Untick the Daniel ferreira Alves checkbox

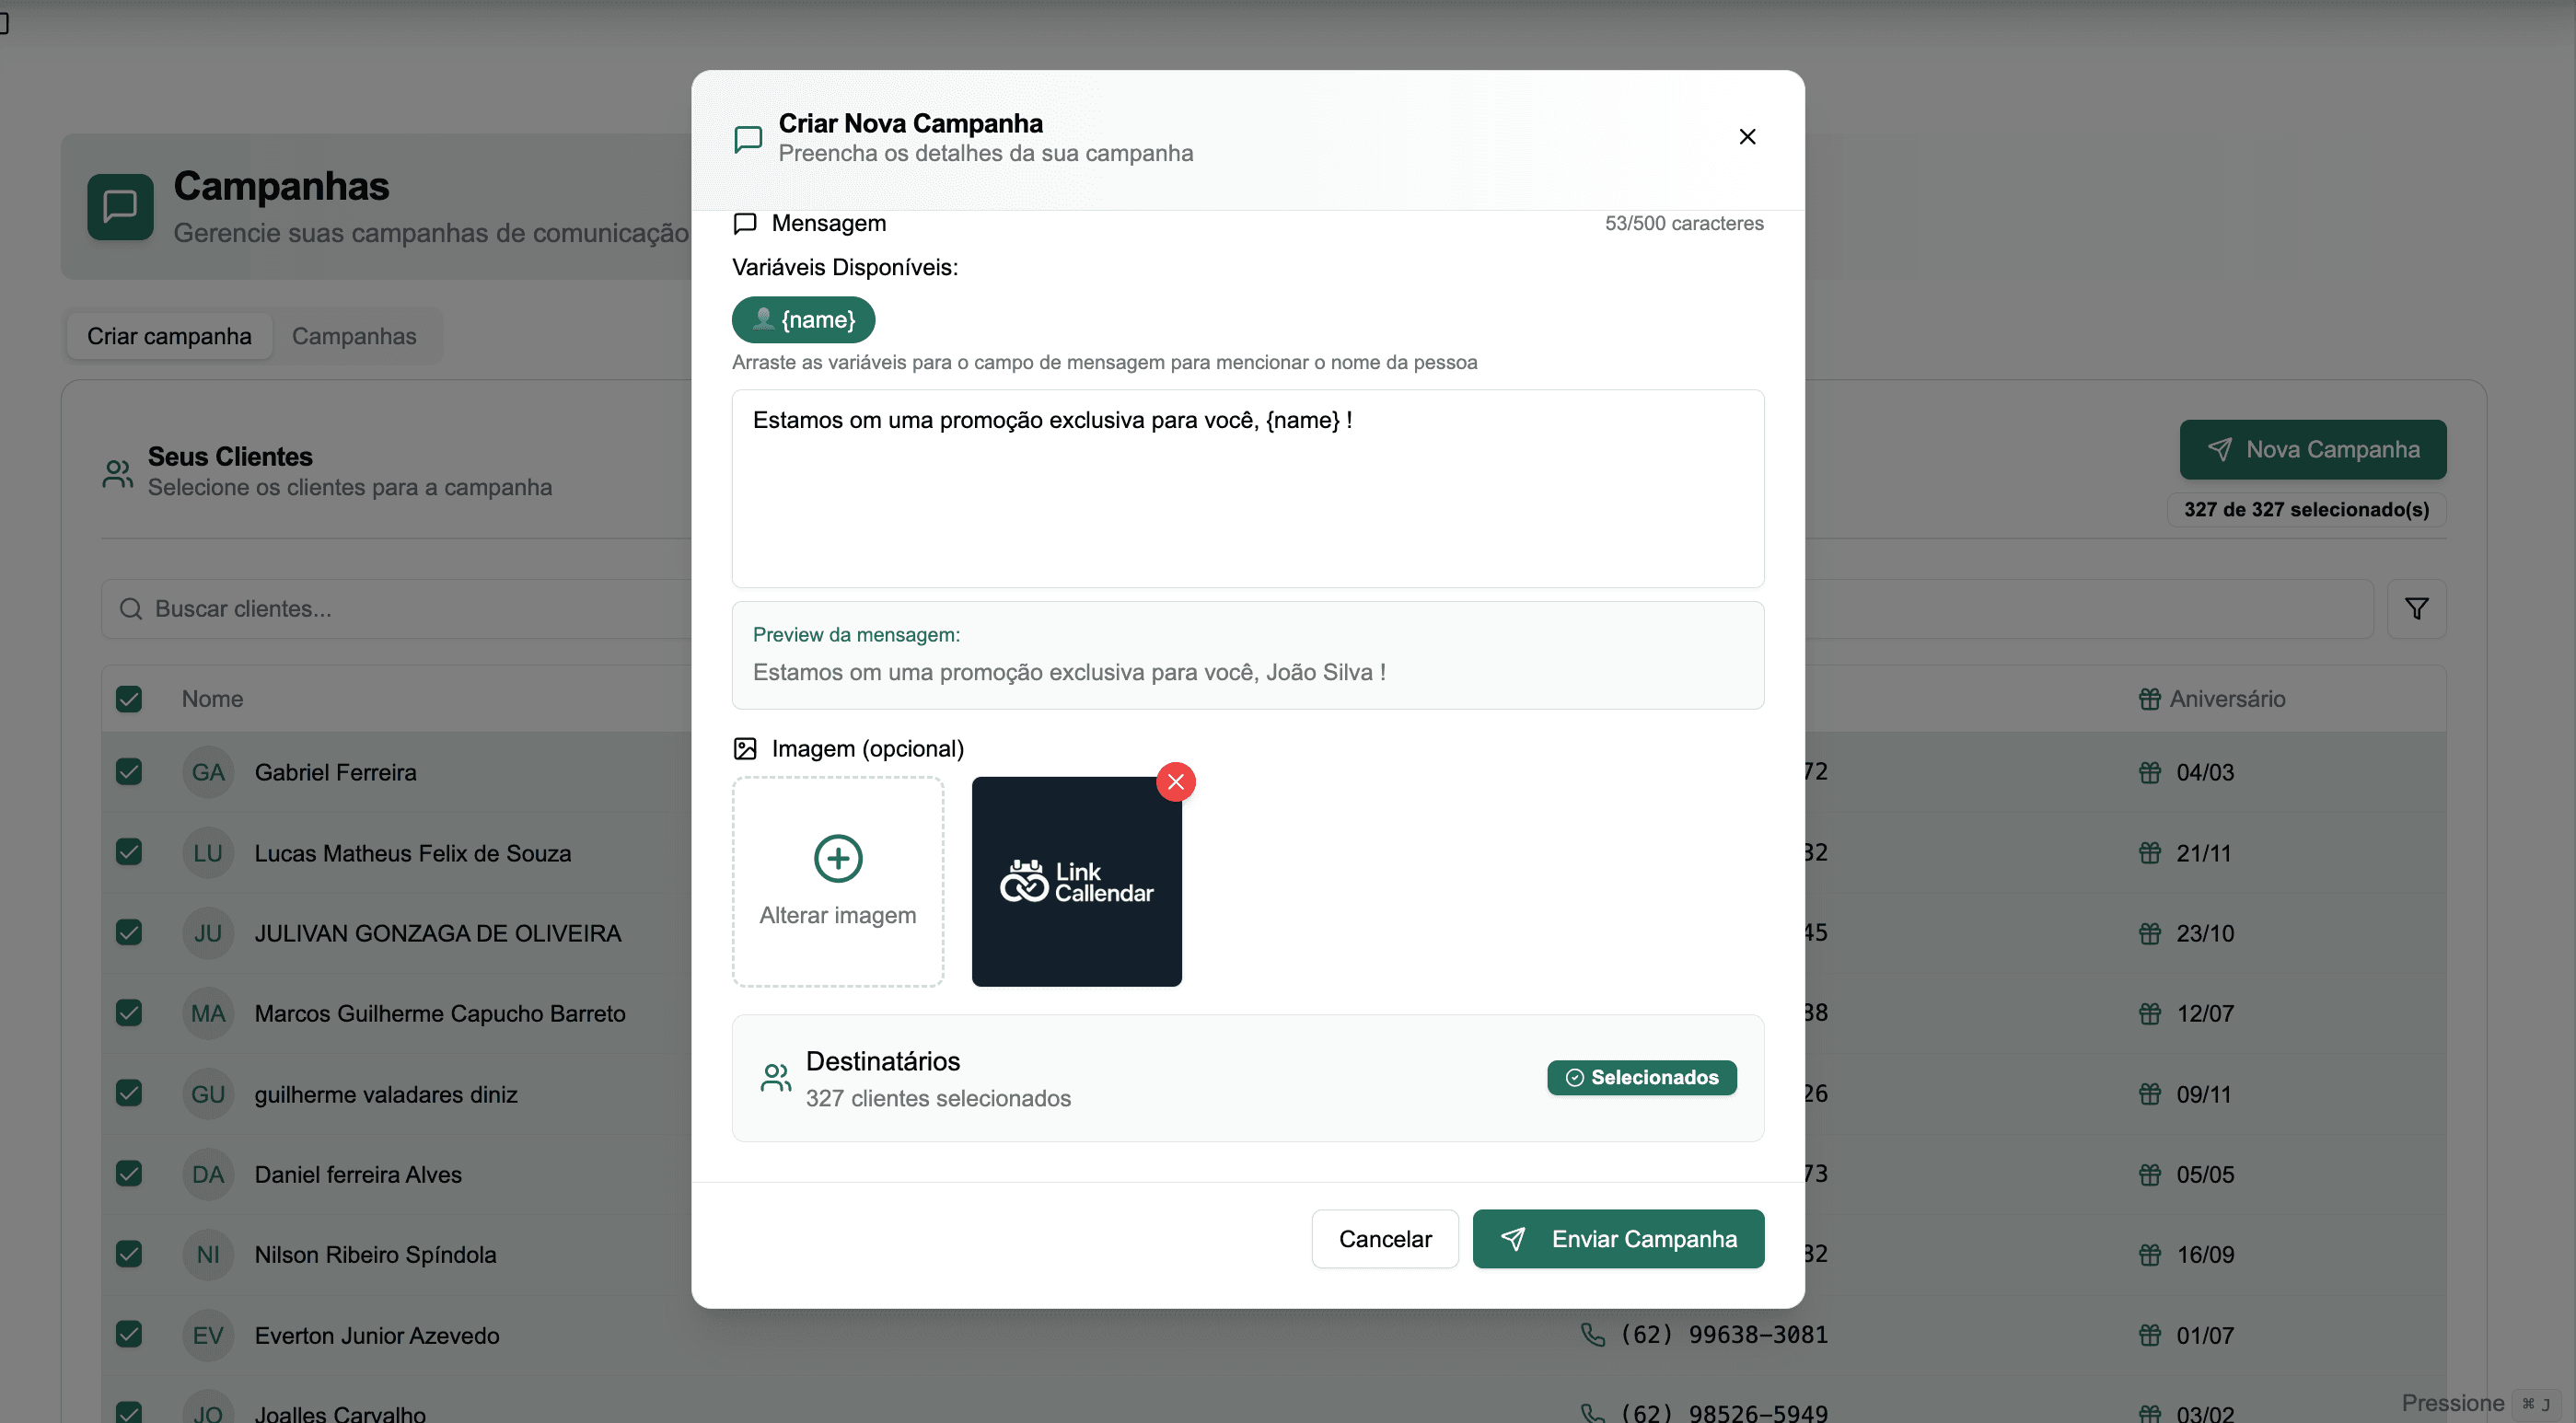[129, 1173]
